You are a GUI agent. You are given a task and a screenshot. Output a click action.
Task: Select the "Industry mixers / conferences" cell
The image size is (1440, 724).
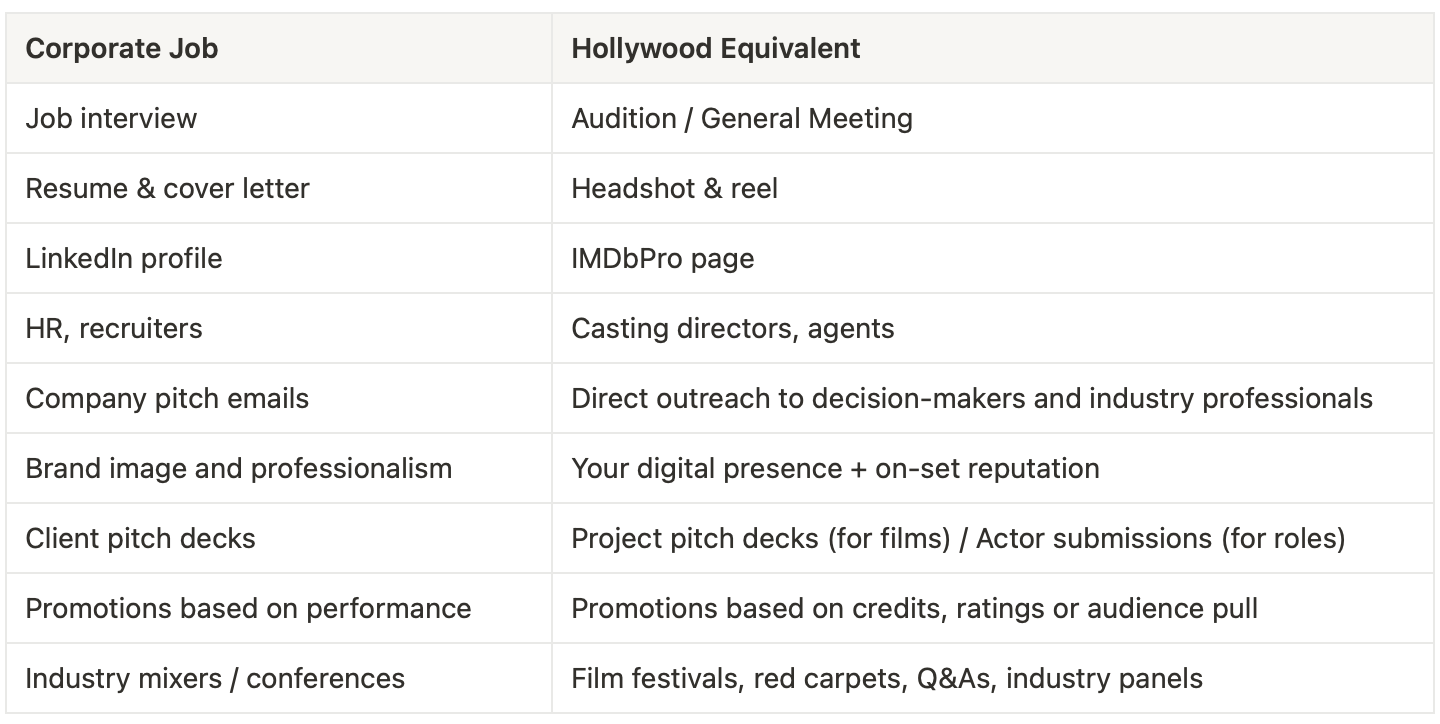[215, 678]
